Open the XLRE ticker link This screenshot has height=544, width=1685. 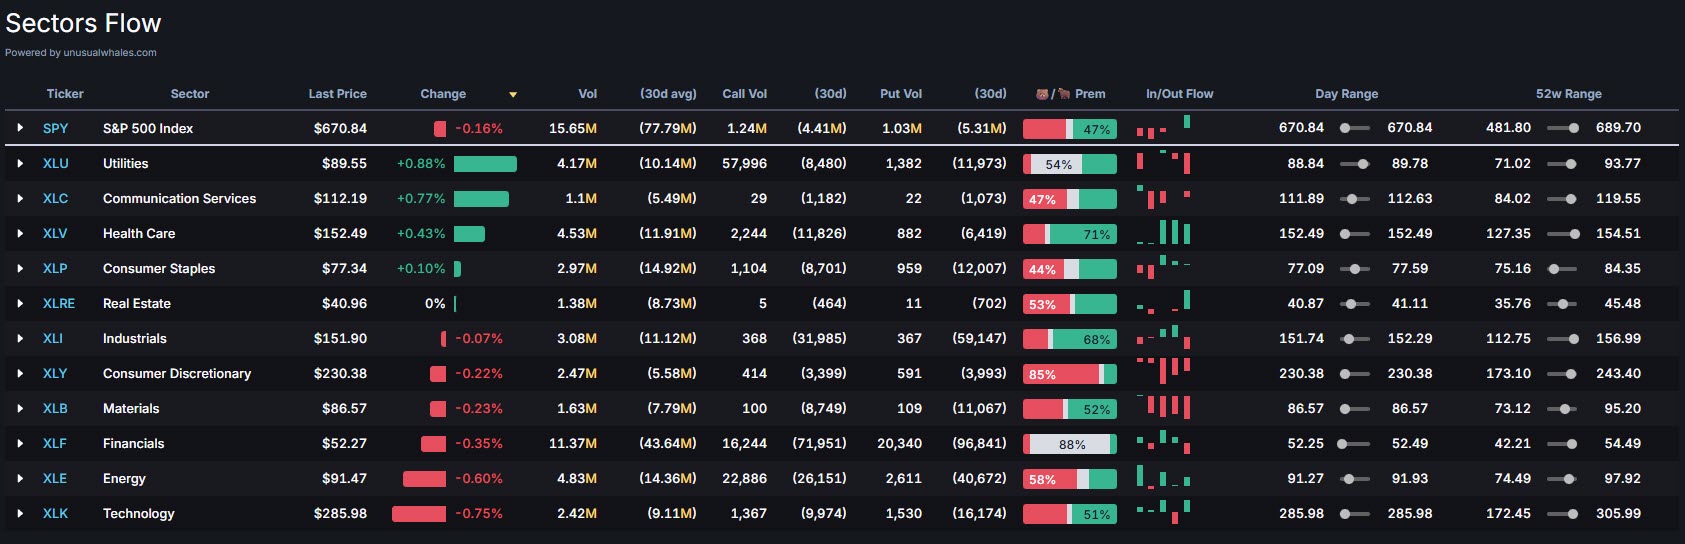59,303
